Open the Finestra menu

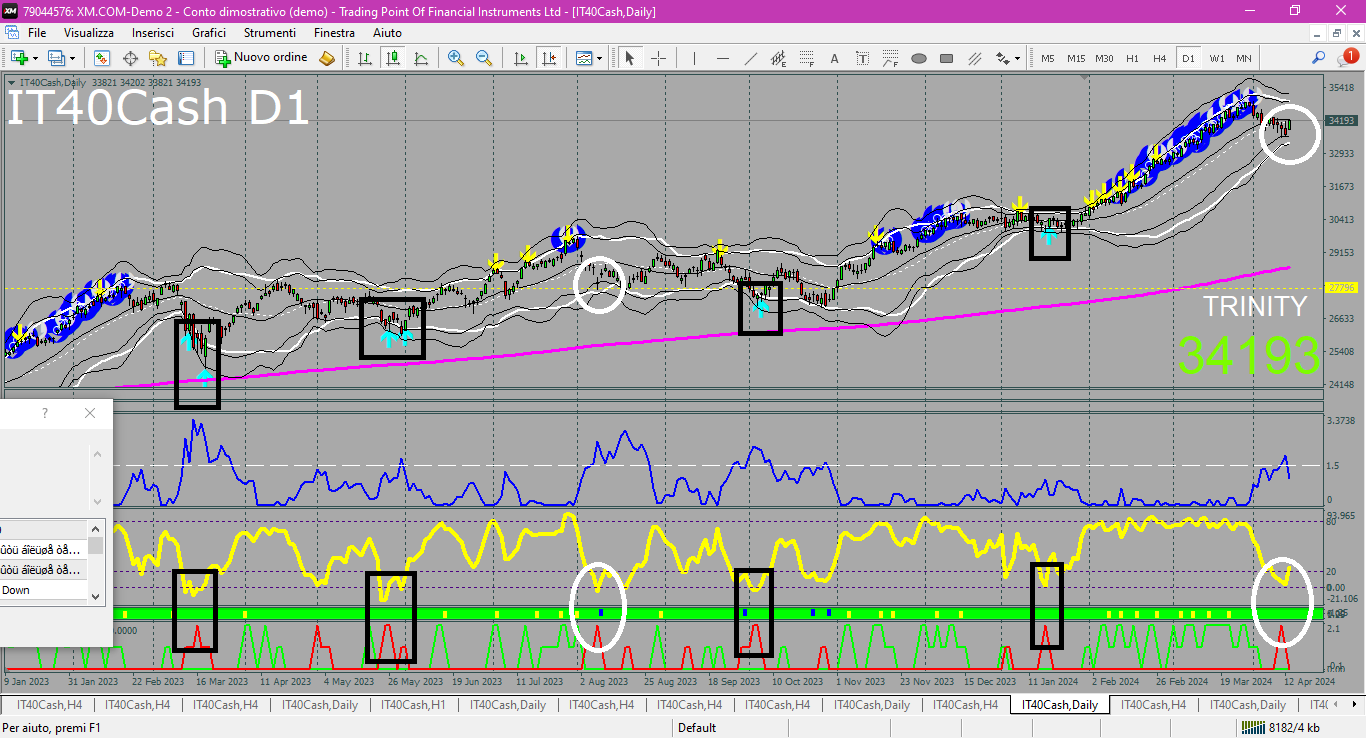(x=334, y=33)
